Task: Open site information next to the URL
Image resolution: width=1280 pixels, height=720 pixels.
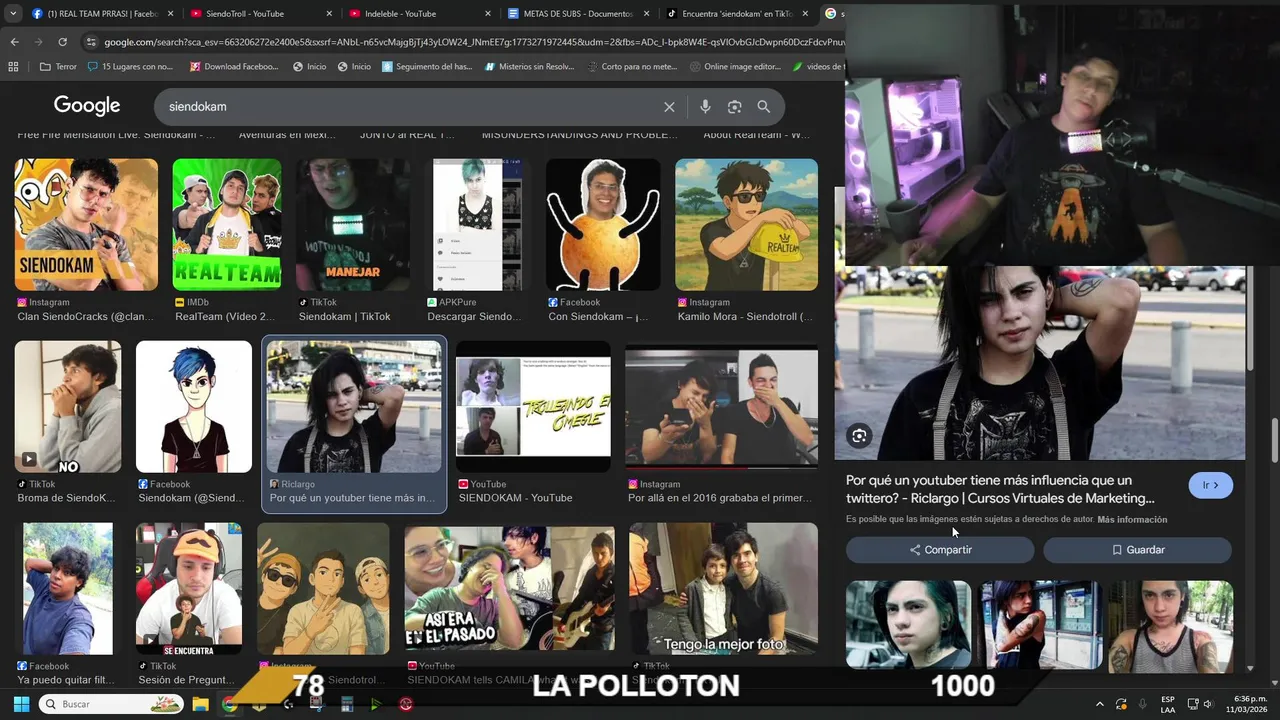Action: [x=92, y=42]
